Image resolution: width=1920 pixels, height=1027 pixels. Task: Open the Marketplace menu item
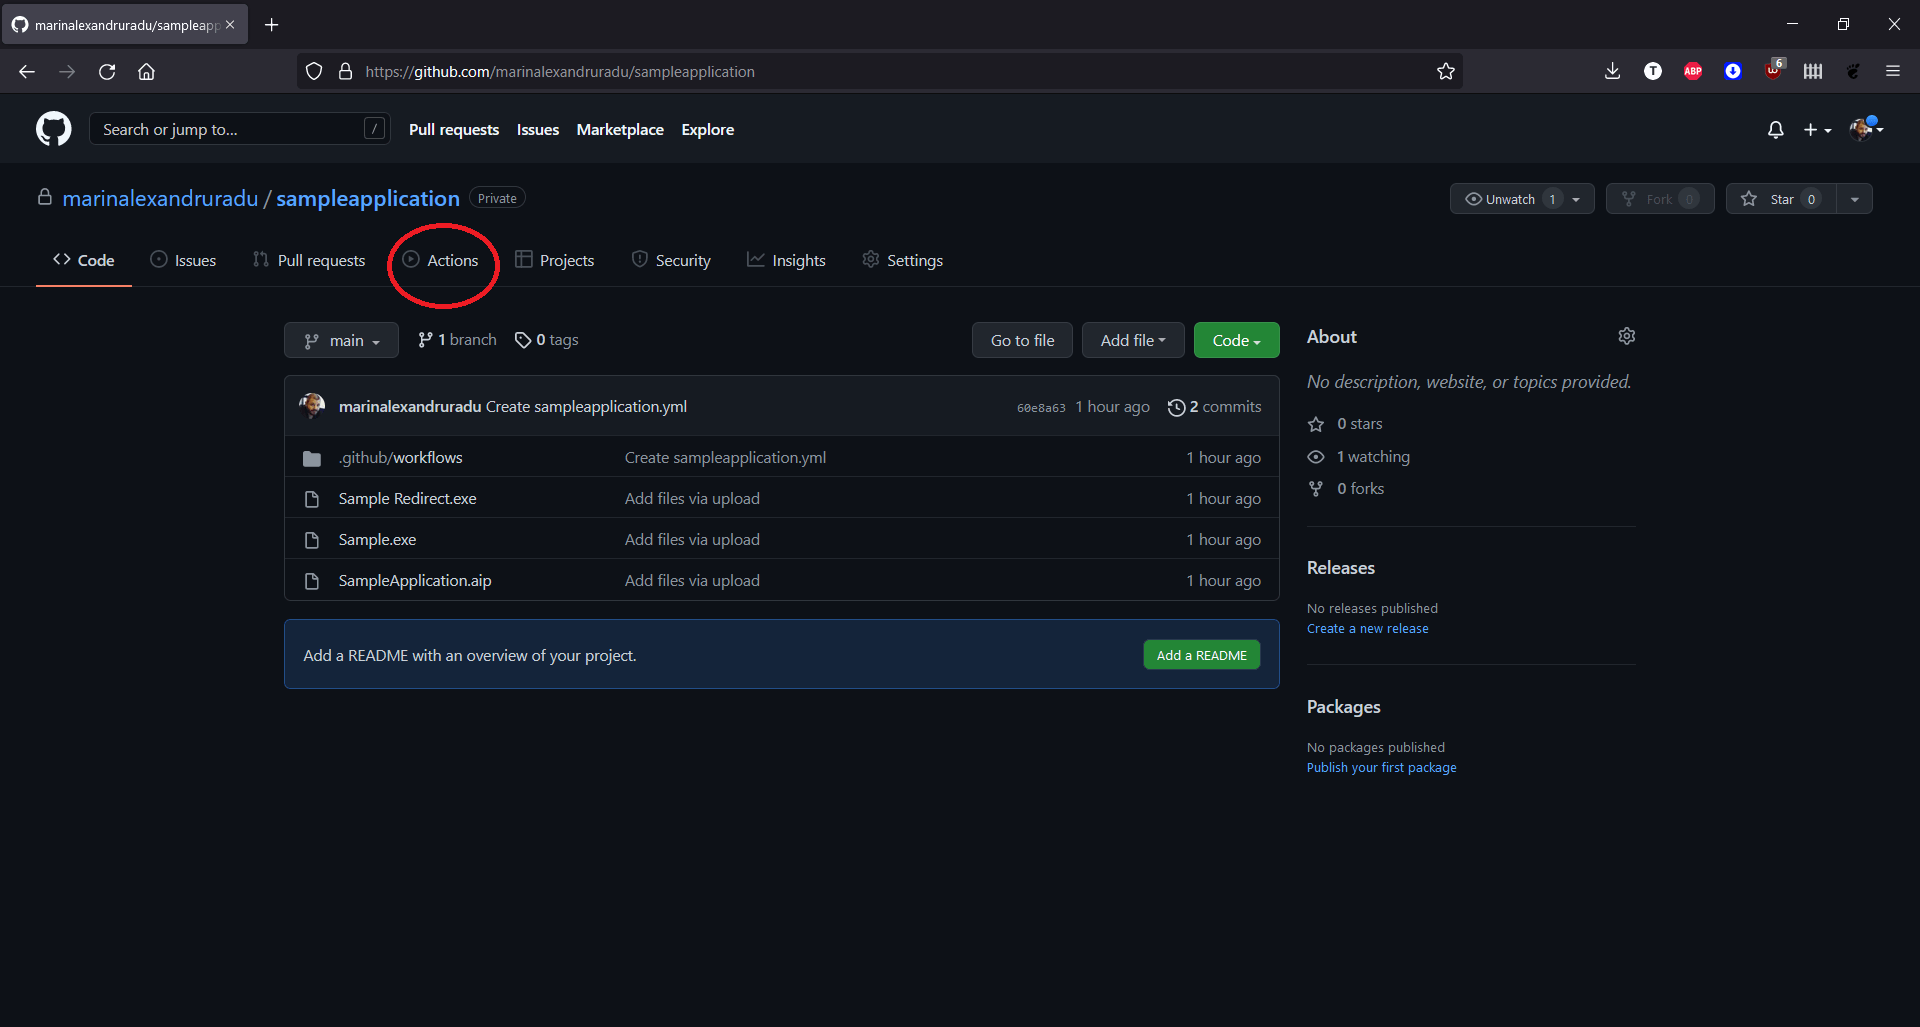(x=620, y=129)
